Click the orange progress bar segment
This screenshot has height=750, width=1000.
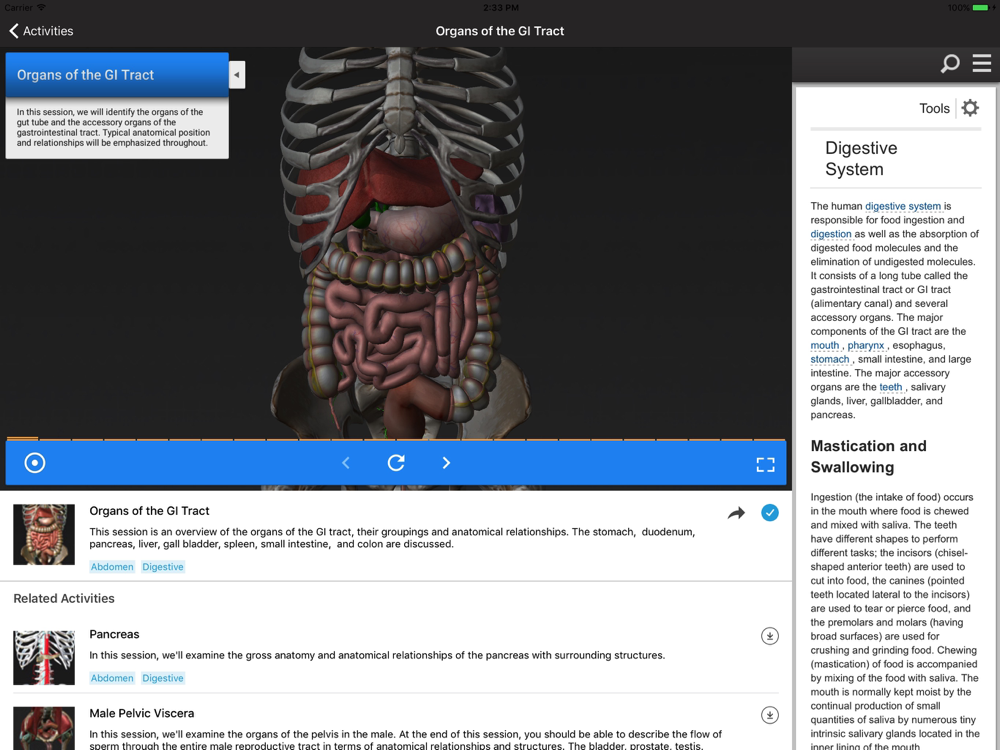point(22,438)
